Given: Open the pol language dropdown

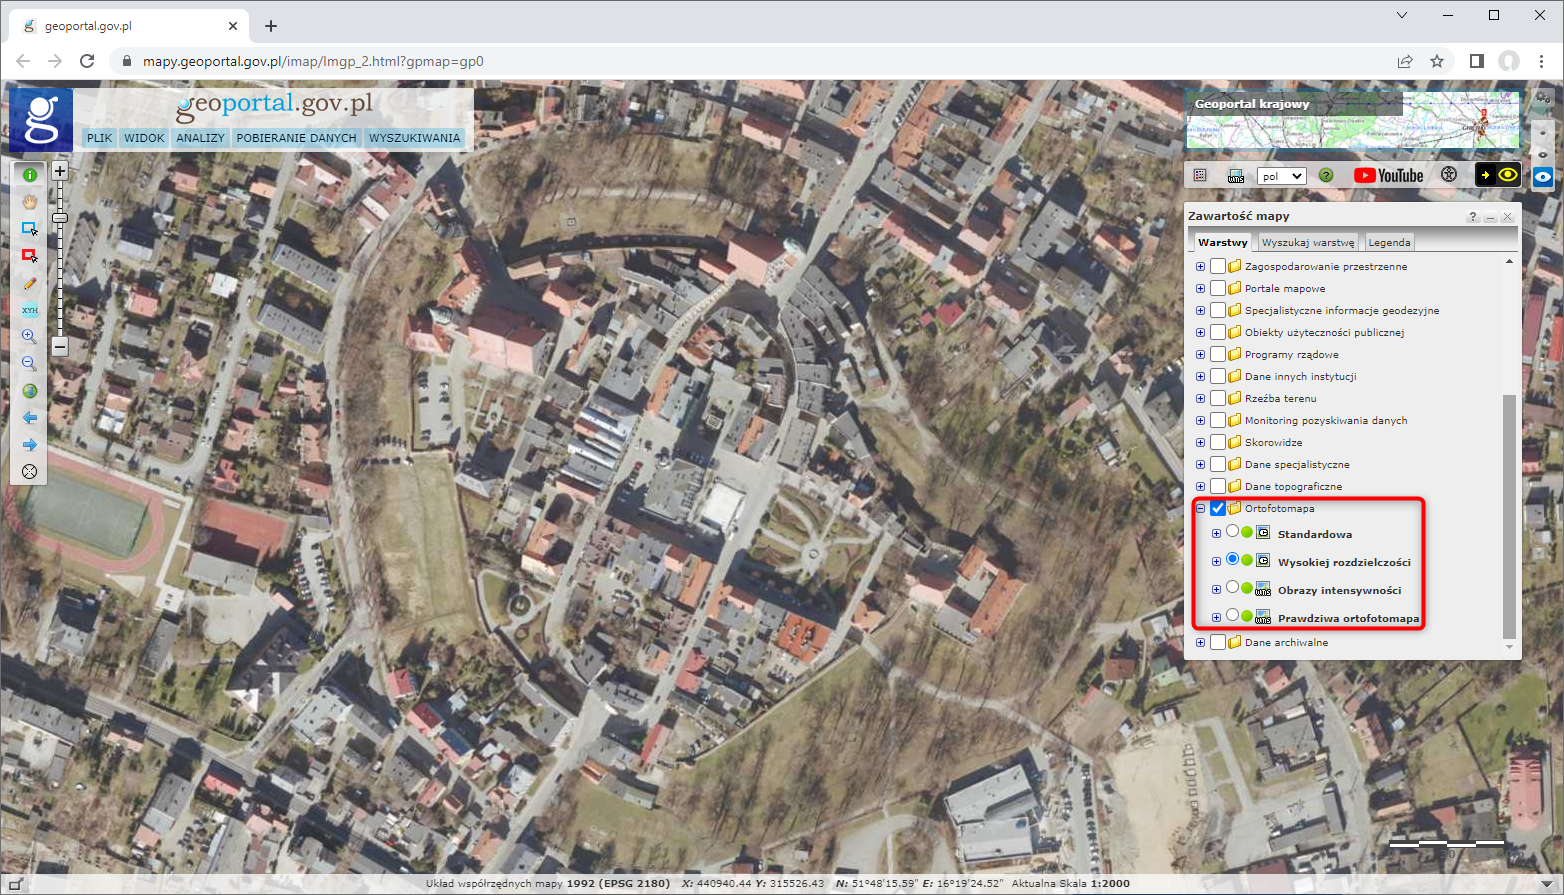Looking at the screenshot, I should click(1281, 176).
